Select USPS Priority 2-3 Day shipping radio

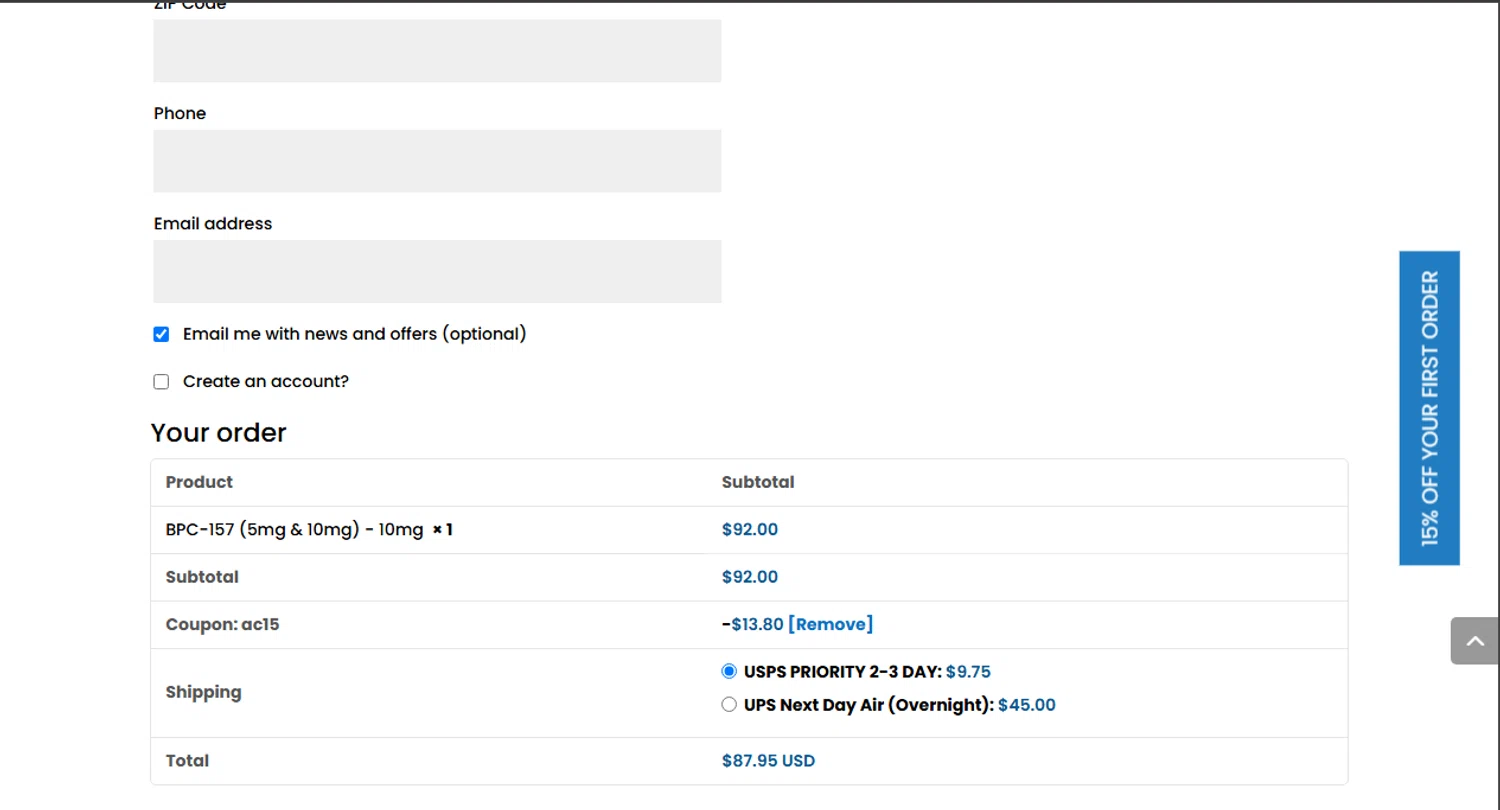click(x=729, y=671)
